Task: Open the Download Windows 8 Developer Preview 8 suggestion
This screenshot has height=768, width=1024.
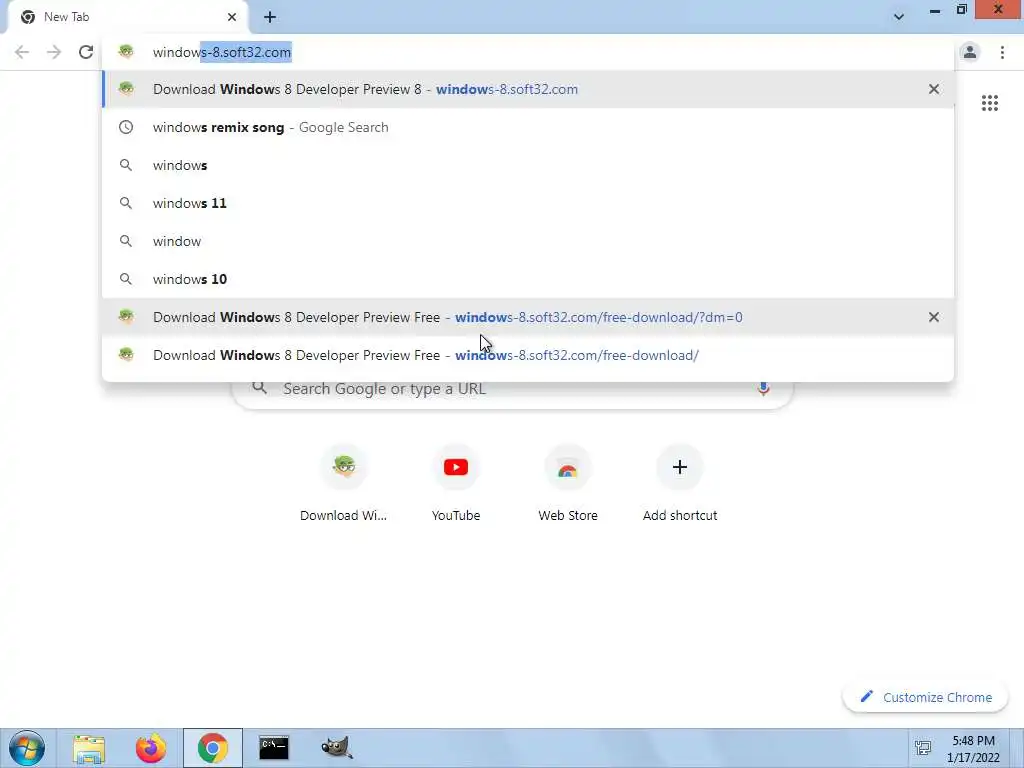Action: click(528, 89)
